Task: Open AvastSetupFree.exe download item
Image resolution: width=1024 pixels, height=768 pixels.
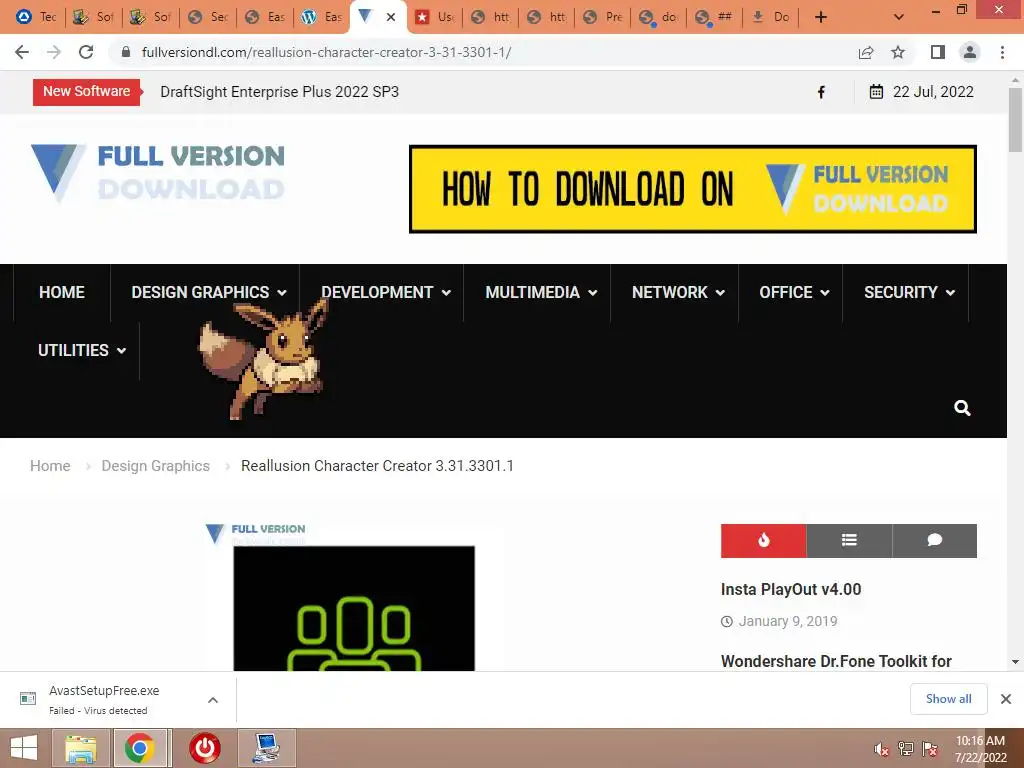Action: coord(104,699)
